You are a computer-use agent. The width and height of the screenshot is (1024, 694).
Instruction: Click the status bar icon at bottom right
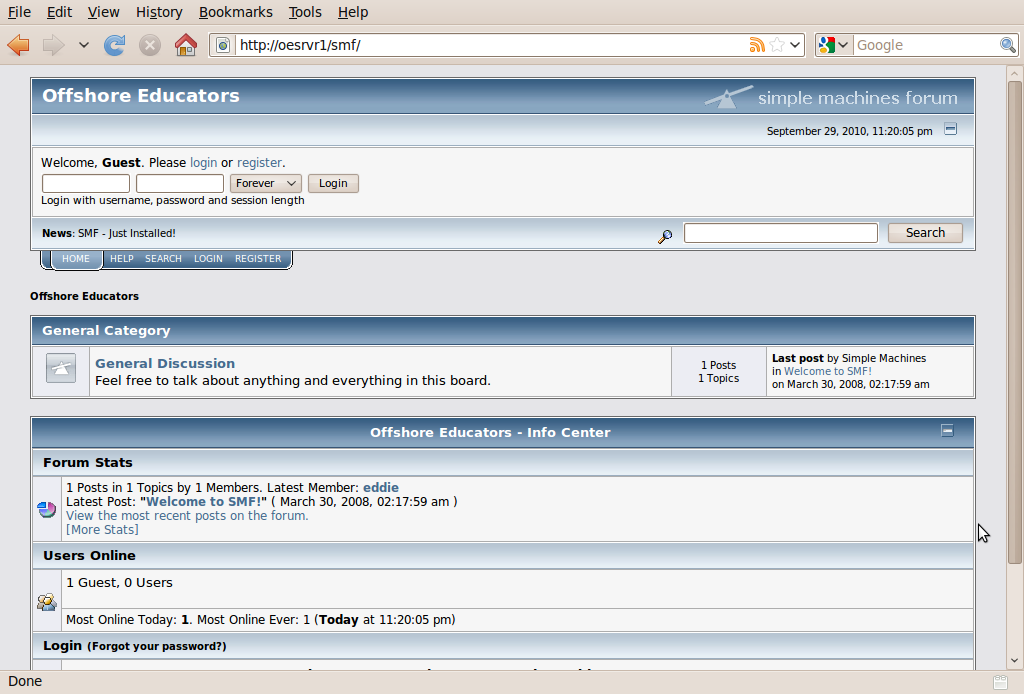click(x=1000, y=682)
